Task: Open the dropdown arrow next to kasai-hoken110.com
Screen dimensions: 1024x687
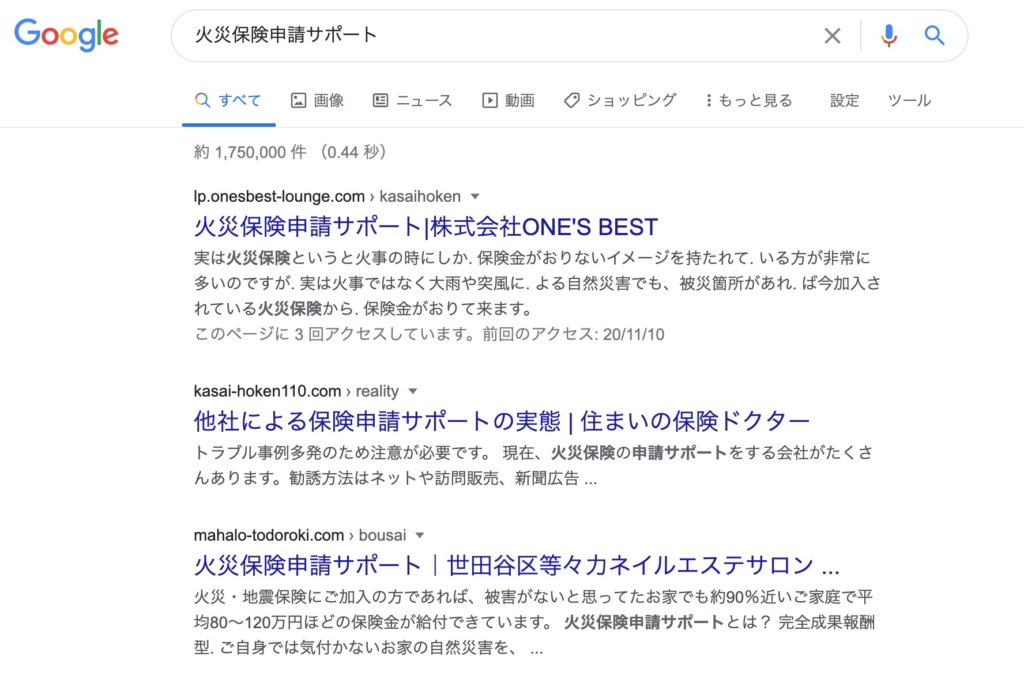Action: click(x=414, y=391)
